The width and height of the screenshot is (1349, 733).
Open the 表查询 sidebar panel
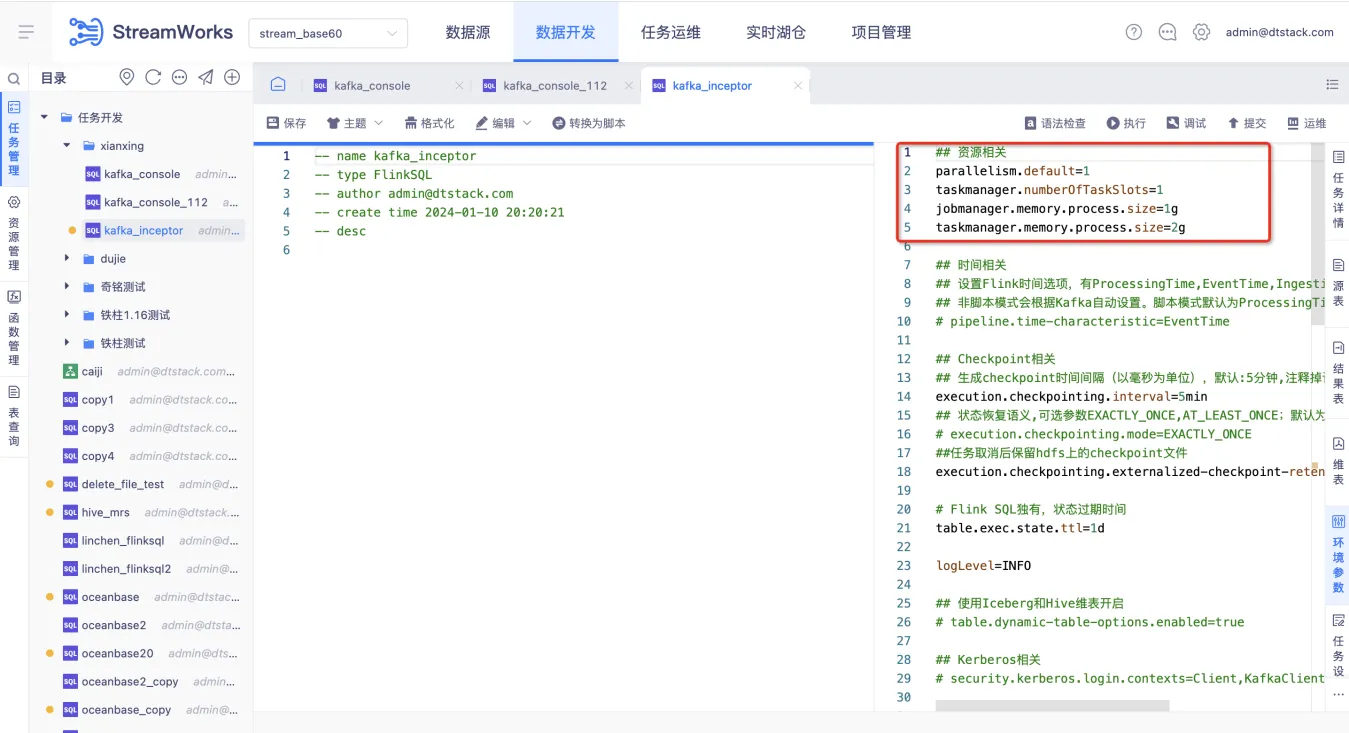tap(14, 417)
